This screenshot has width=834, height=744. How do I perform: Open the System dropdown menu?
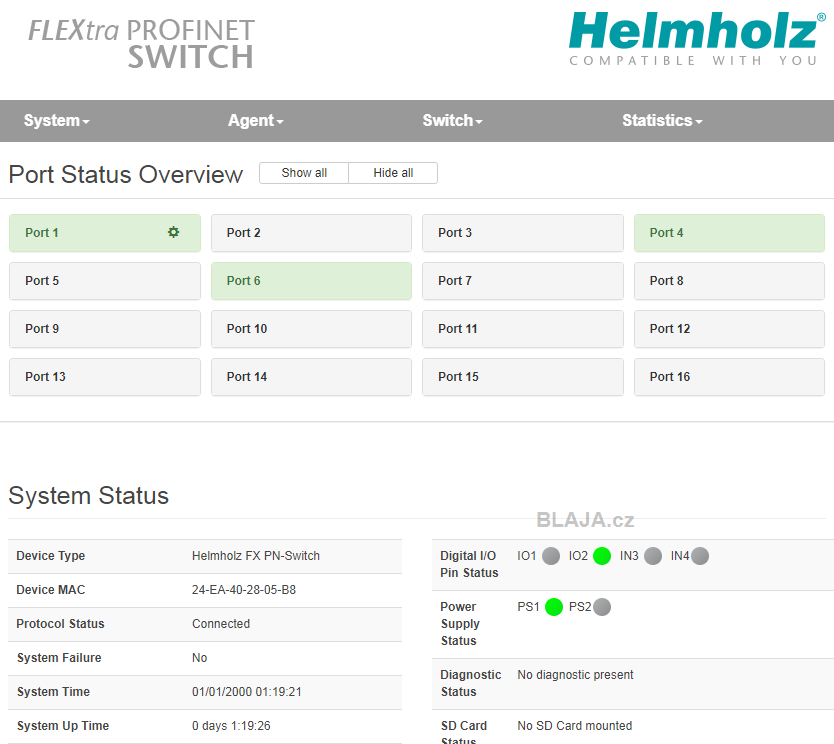(56, 121)
